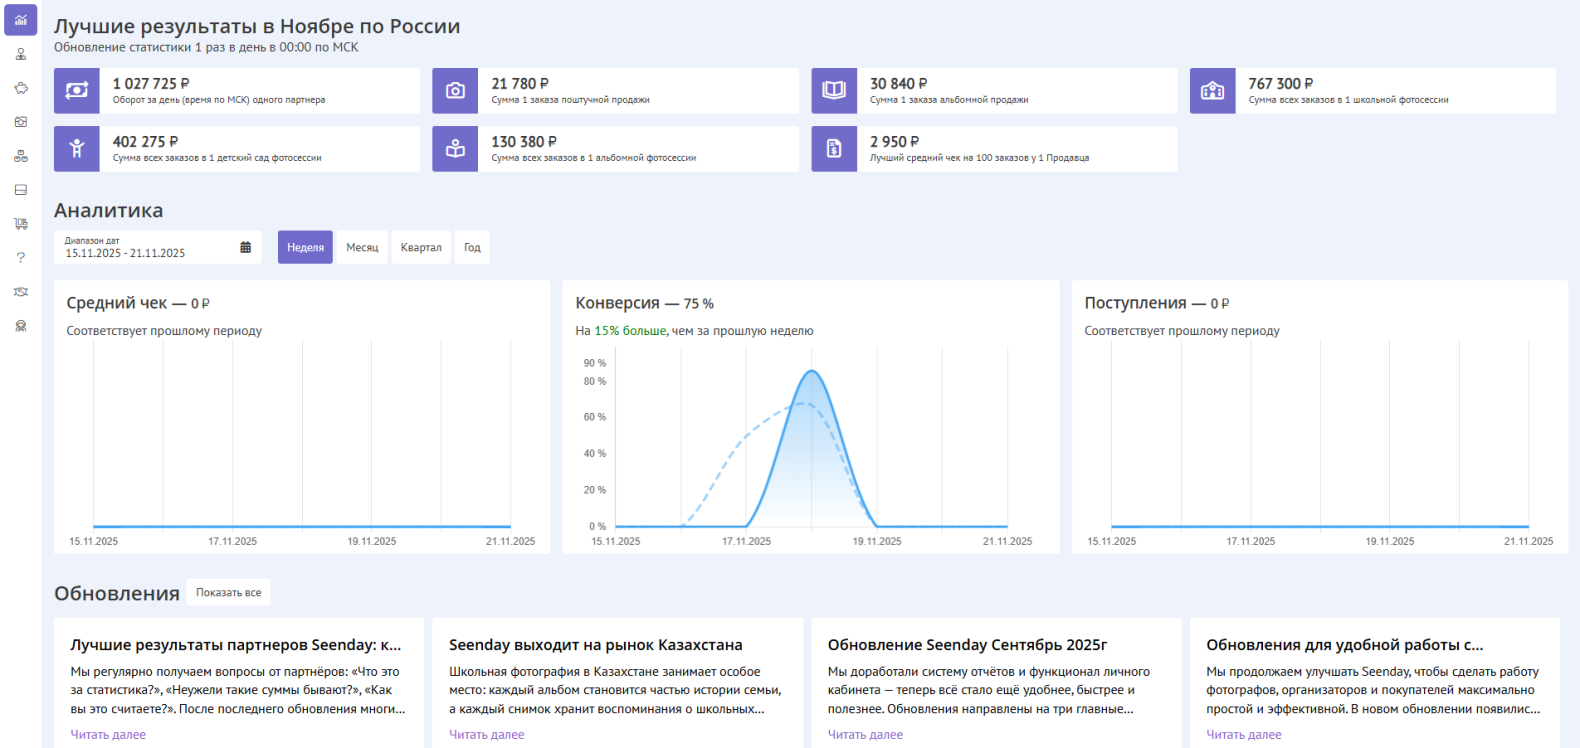Click the school building icon beside 767 300 ₽
The height and width of the screenshot is (748, 1580).
(x=1212, y=91)
